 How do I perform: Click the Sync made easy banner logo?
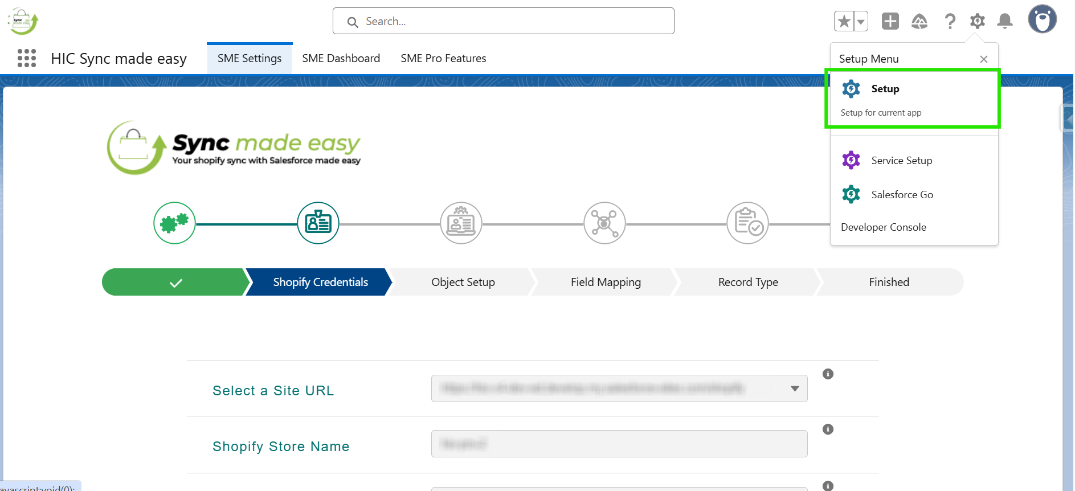pyautogui.click(x=234, y=148)
